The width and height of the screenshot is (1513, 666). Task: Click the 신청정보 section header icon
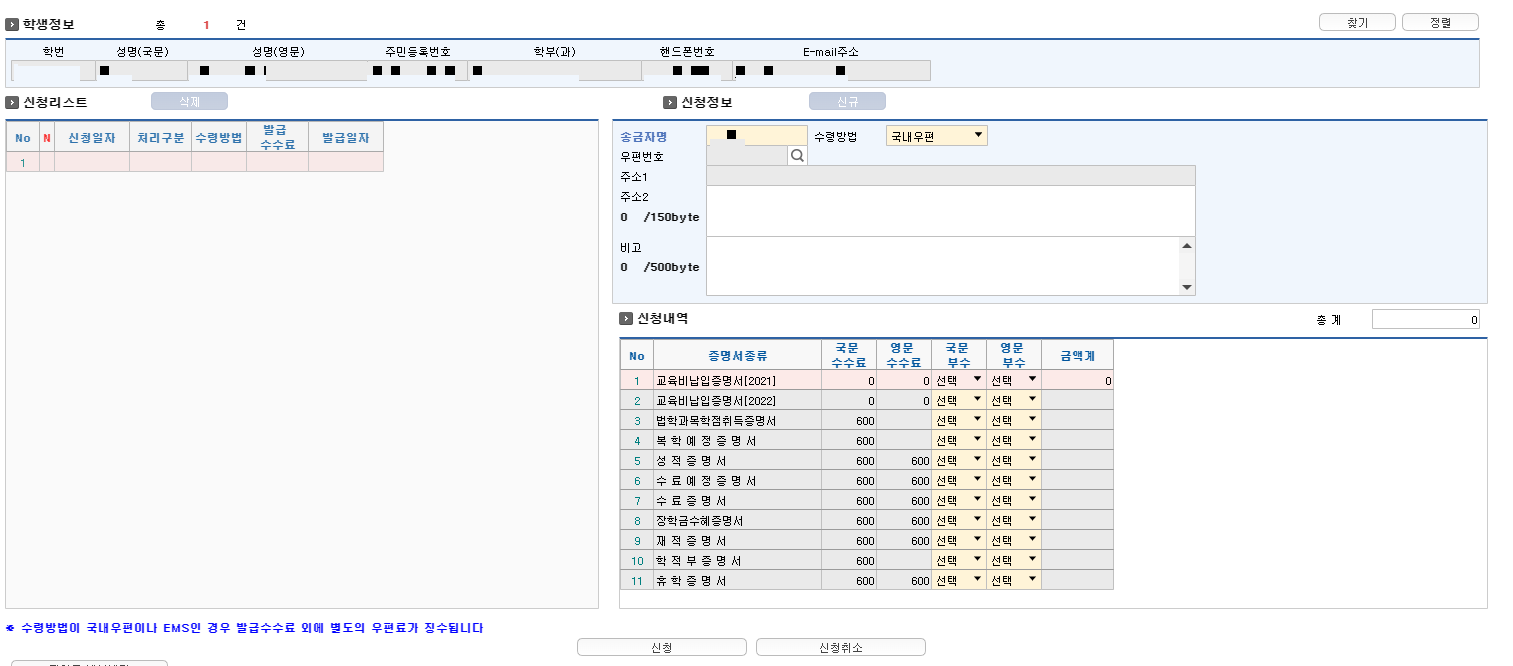(669, 100)
